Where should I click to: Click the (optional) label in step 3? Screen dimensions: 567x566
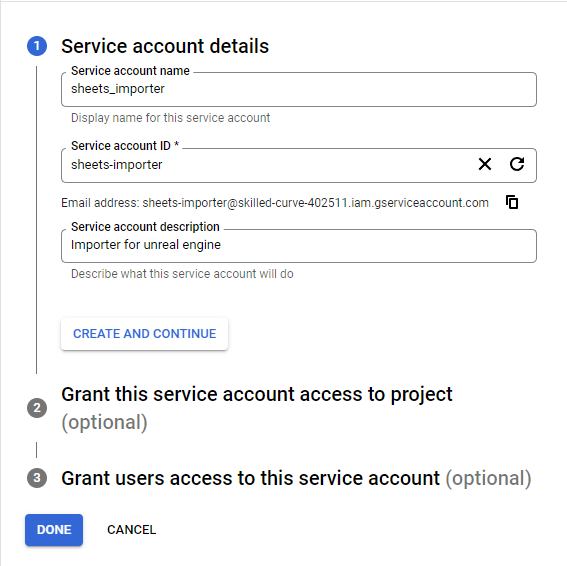click(488, 478)
